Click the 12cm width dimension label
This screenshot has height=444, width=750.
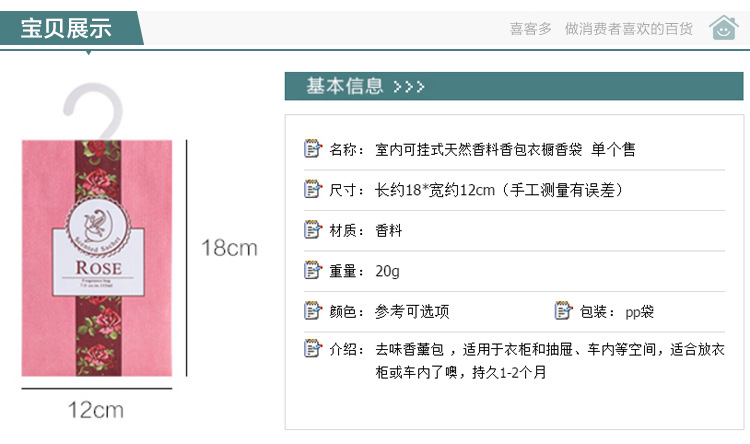pyautogui.click(x=96, y=410)
